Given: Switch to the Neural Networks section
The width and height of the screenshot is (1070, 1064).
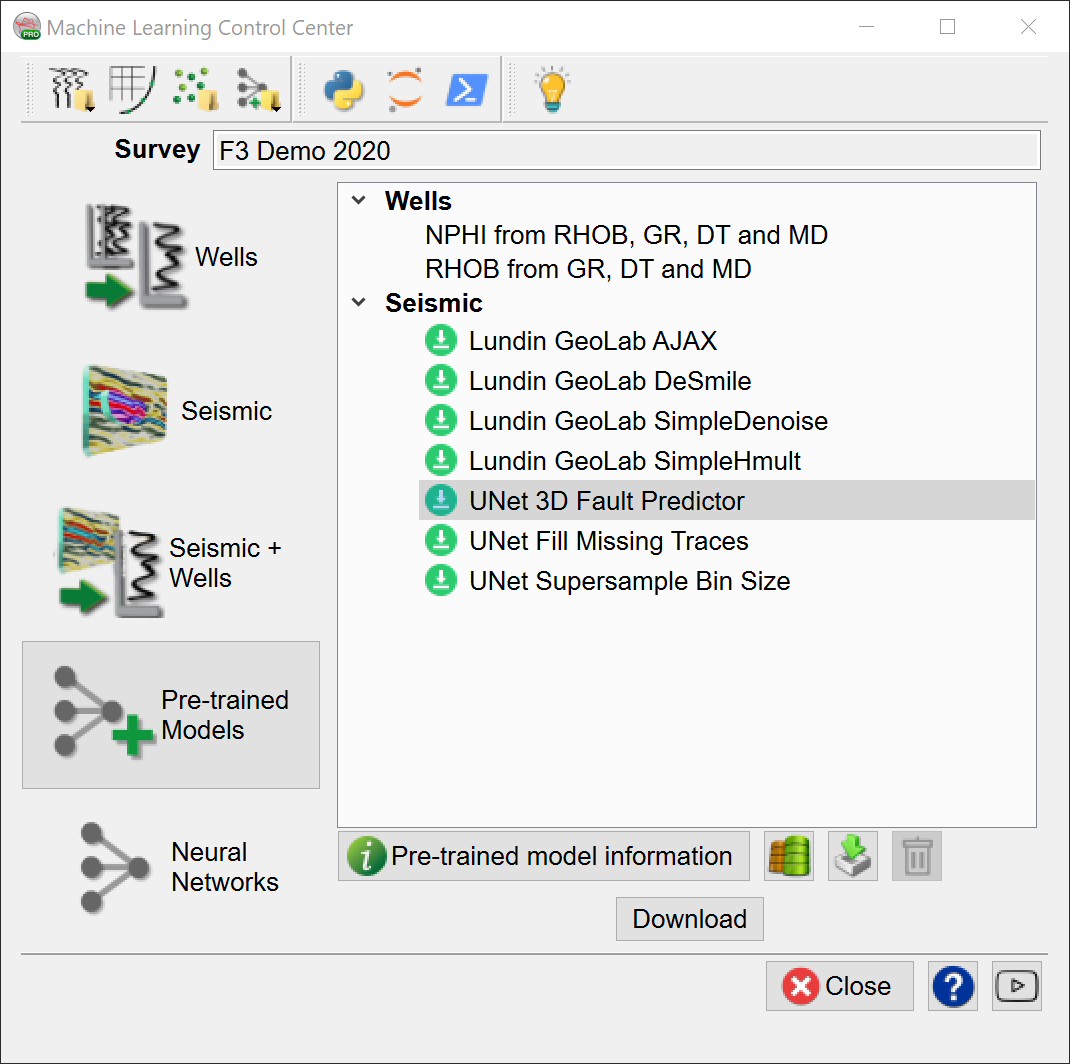Looking at the screenshot, I should tap(171, 867).
